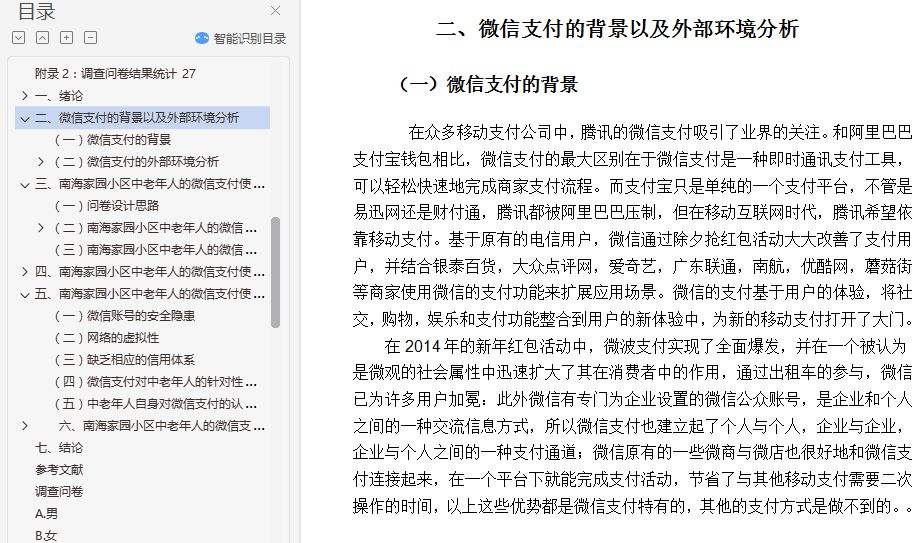Jump to (二)微信支付的外部环境分析 entry

coord(137,162)
